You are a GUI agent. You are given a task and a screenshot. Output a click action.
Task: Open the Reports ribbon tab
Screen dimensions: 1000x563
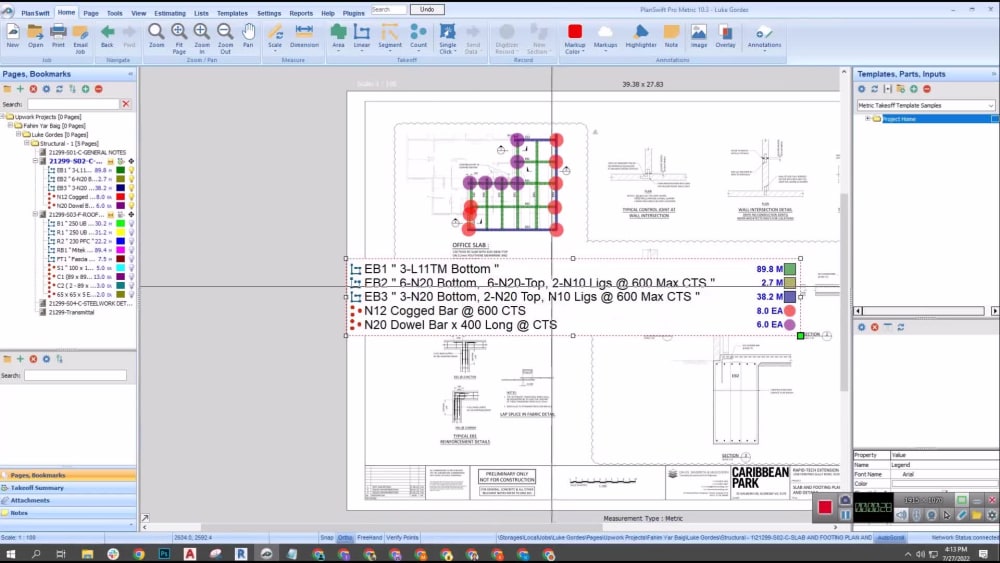click(x=301, y=13)
